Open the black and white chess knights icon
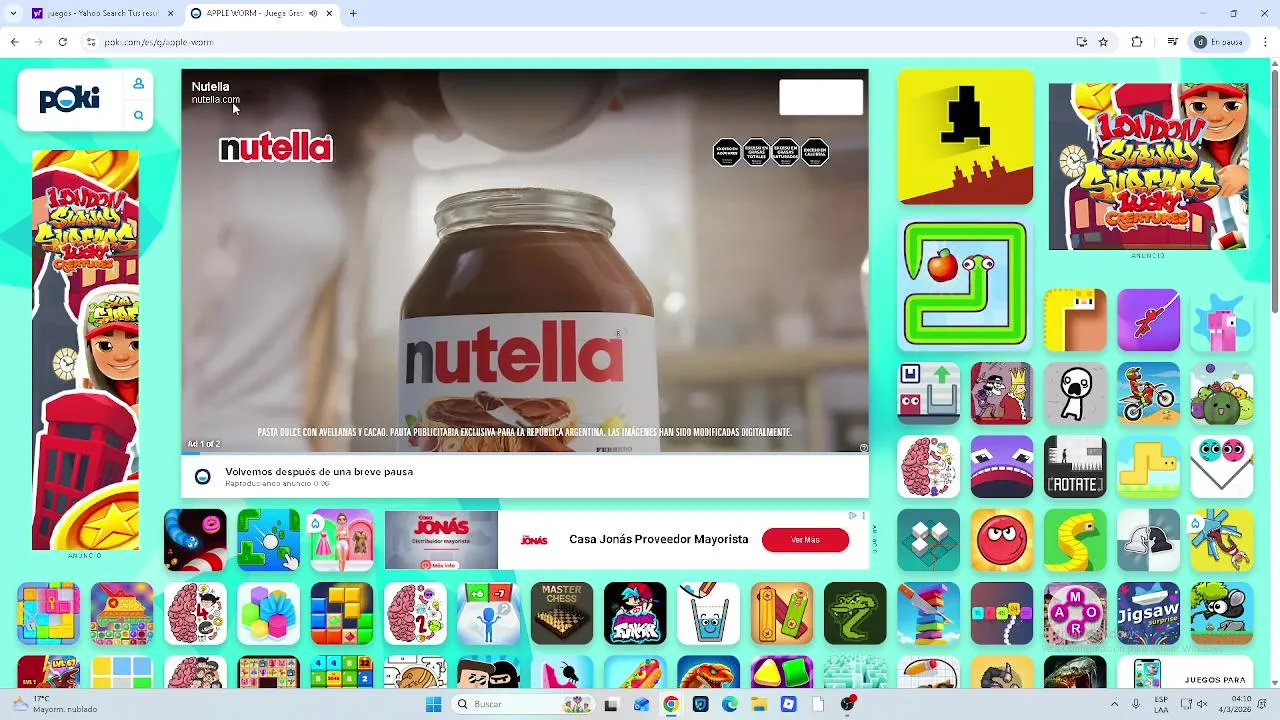 tap(1148, 540)
